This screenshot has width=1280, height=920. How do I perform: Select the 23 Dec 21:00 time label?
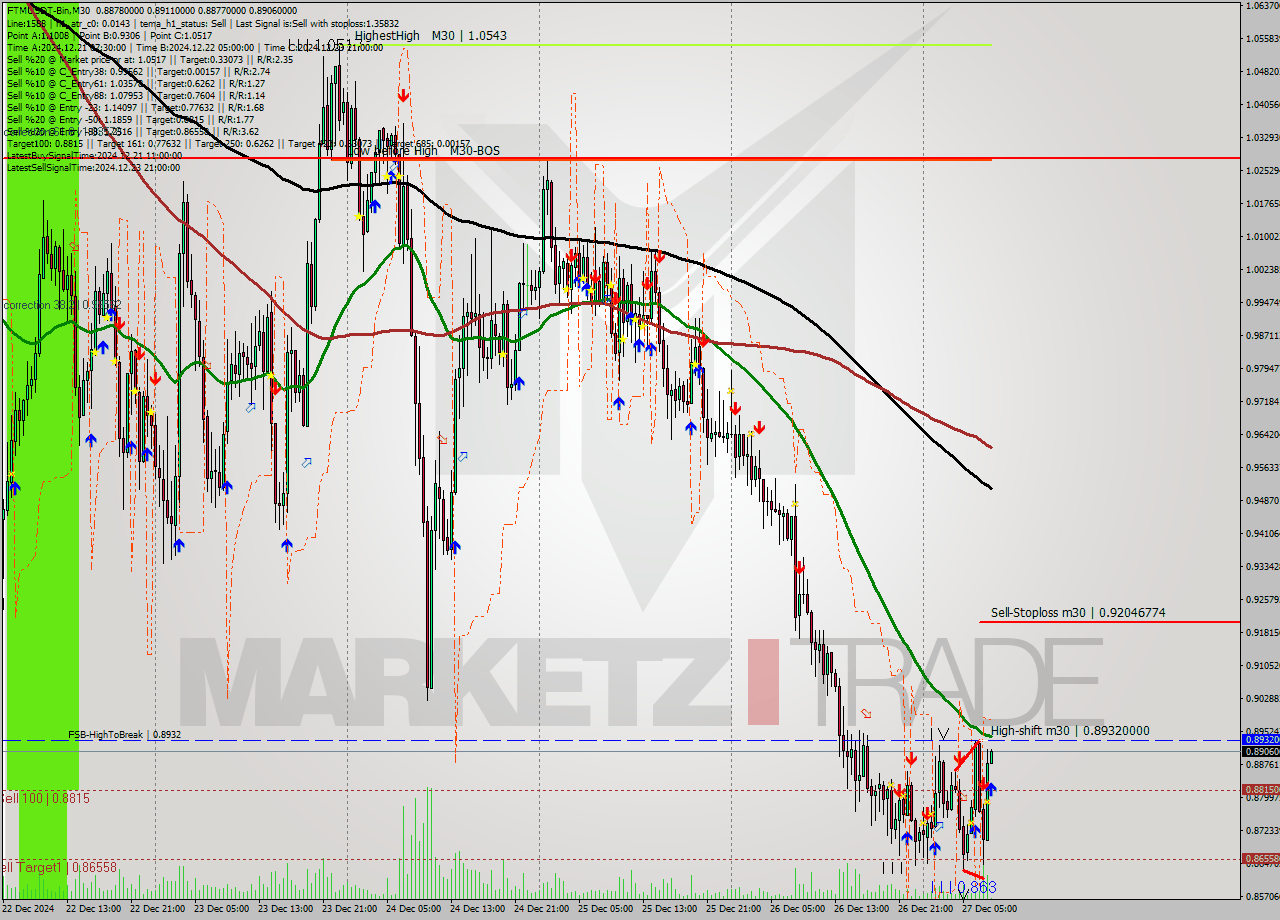[x=350, y=909]
